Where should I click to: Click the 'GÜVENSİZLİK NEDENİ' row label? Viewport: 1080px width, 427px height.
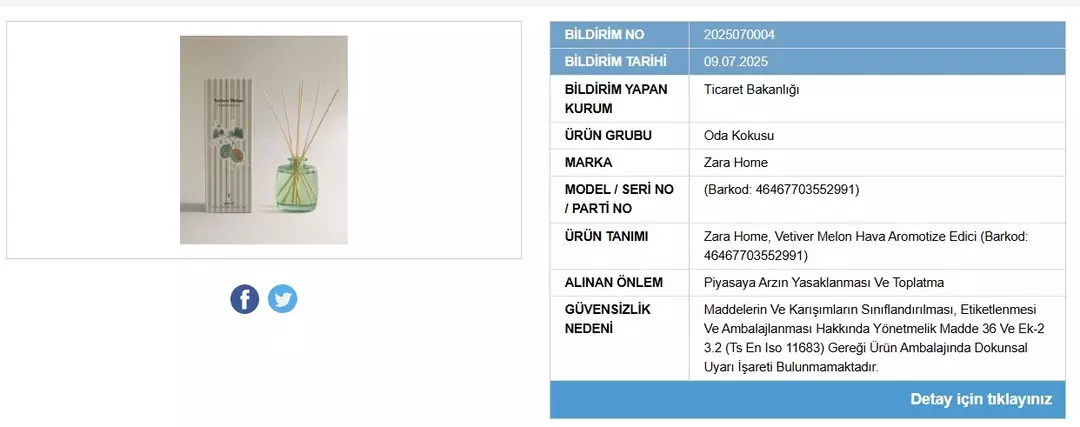tap(607, 319)
